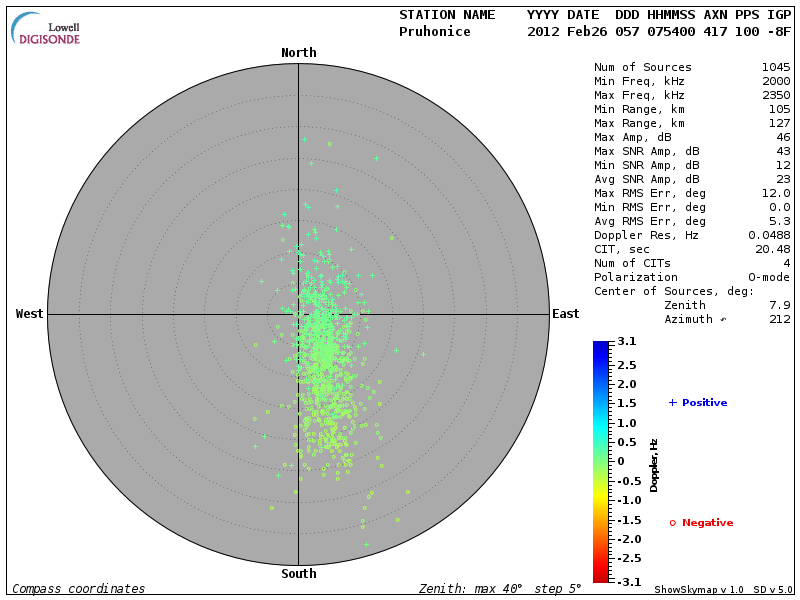Image resolution: width=800 pixels, height=600 pixels.
Task: Select the North compass label
Action: [299, 53]
